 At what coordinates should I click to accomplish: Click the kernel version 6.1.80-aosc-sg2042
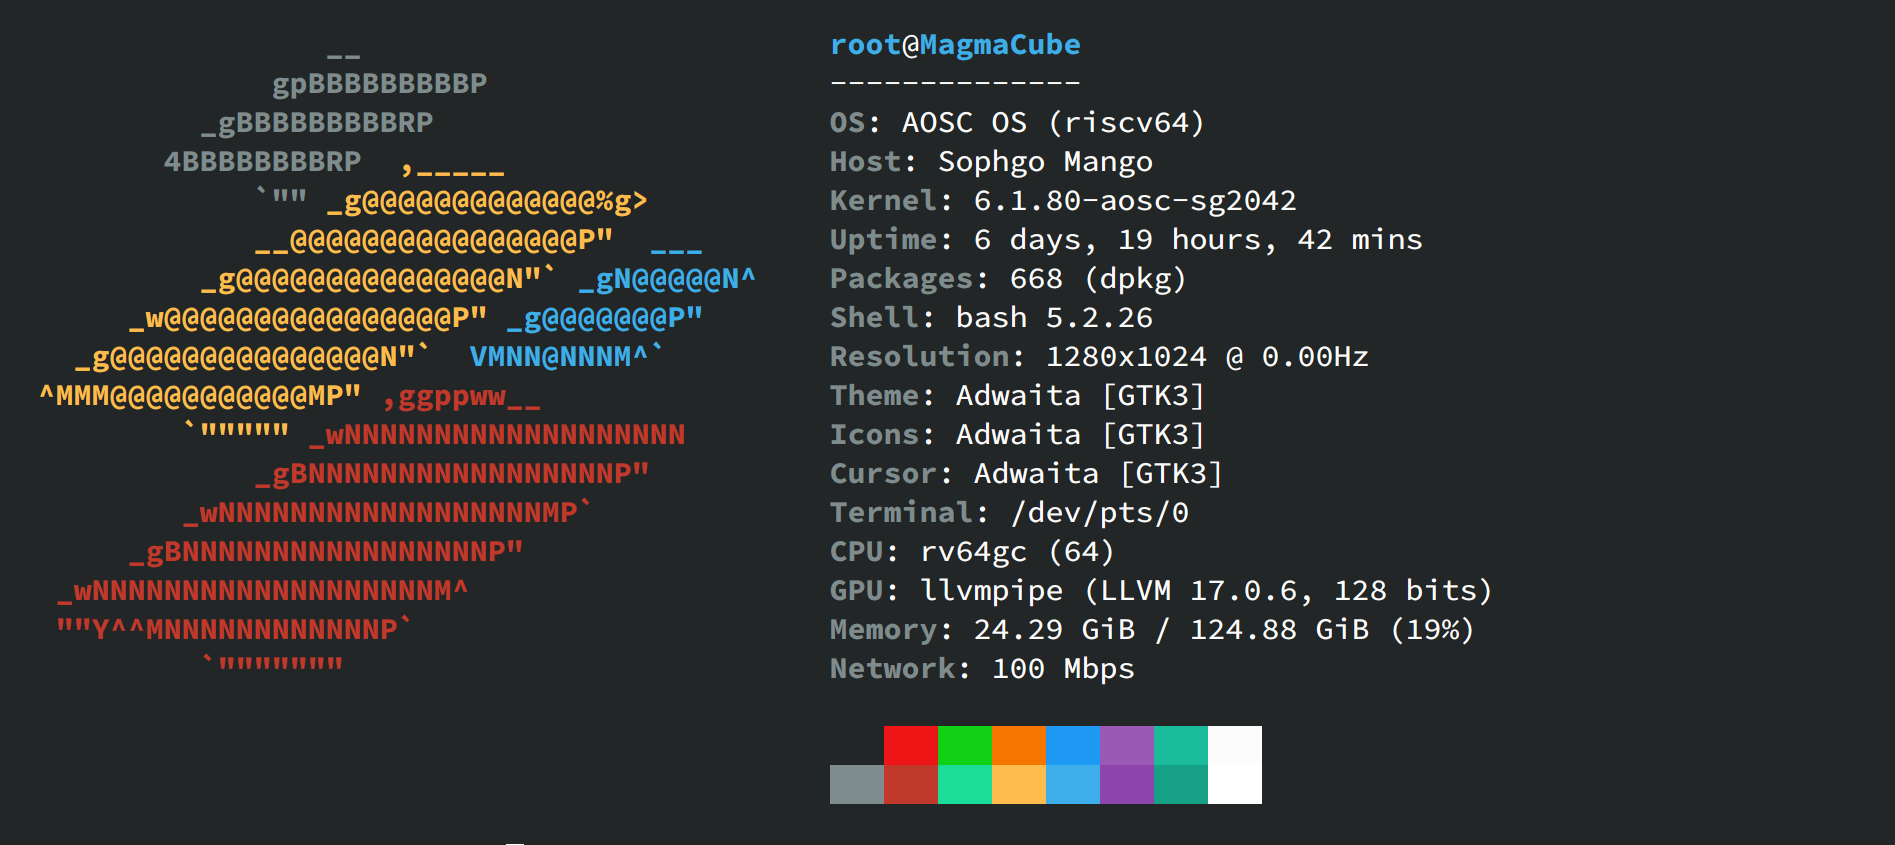tap(1134, 201)
